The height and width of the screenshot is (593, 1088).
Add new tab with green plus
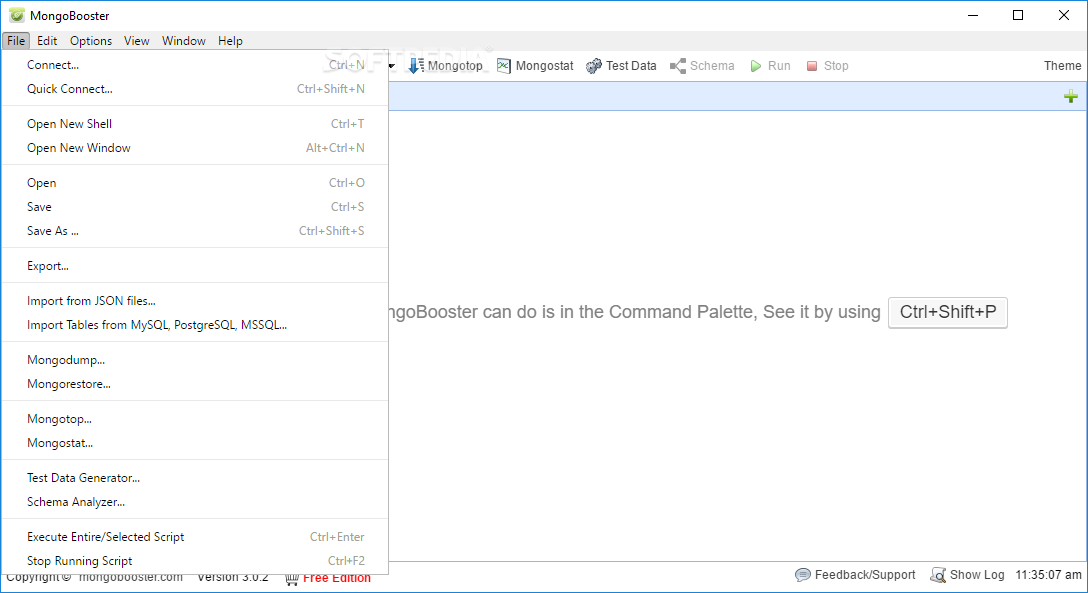click(x=1071, y=96)
